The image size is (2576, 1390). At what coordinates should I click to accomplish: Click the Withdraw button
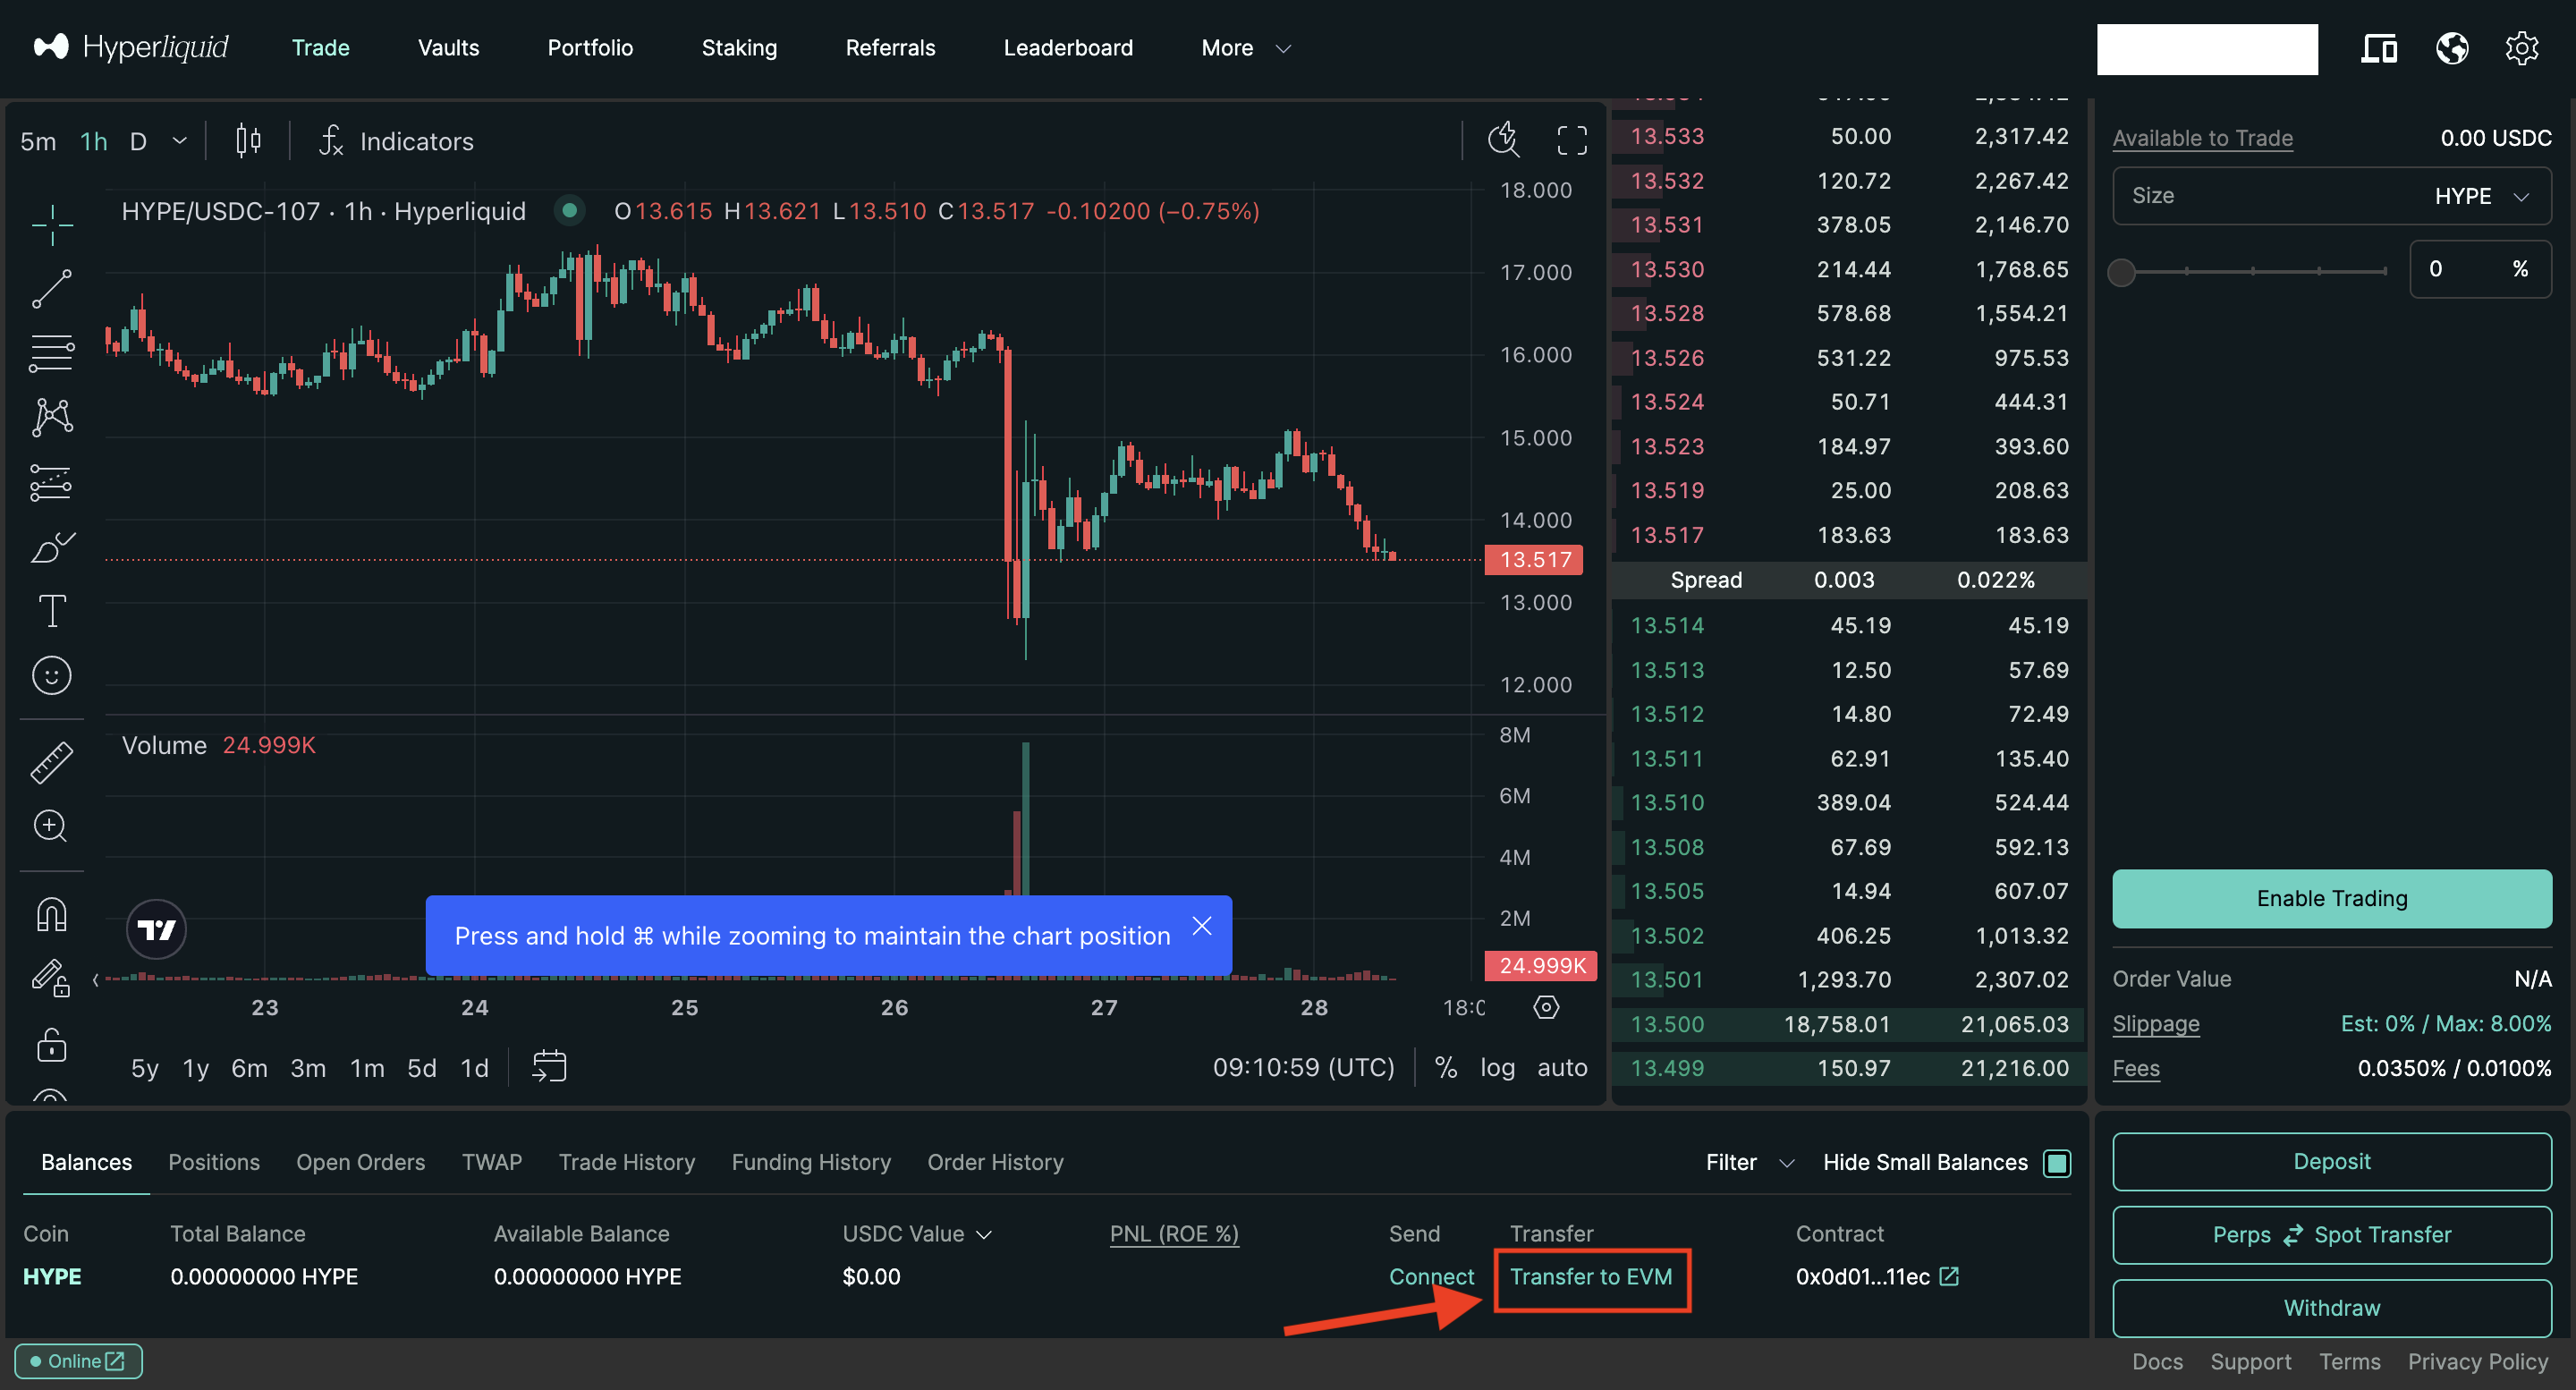pos(2331,1308)
